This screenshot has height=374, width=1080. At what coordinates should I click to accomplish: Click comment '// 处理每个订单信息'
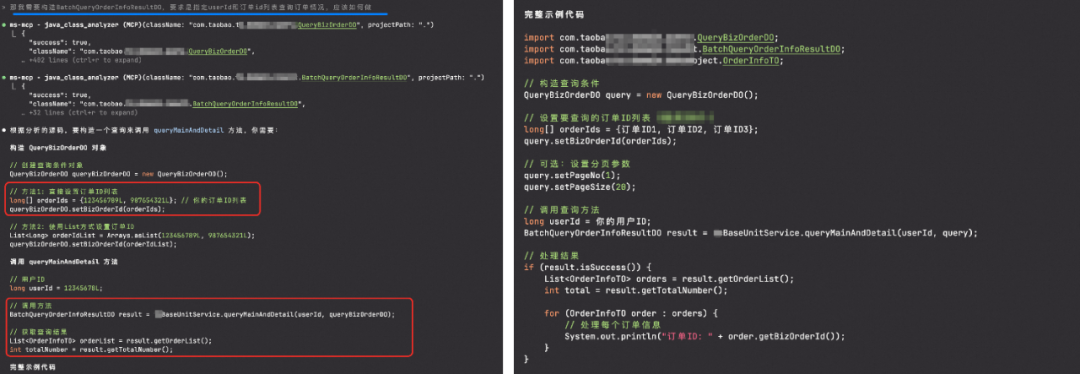pyautogui.click(x=614, y=325)
